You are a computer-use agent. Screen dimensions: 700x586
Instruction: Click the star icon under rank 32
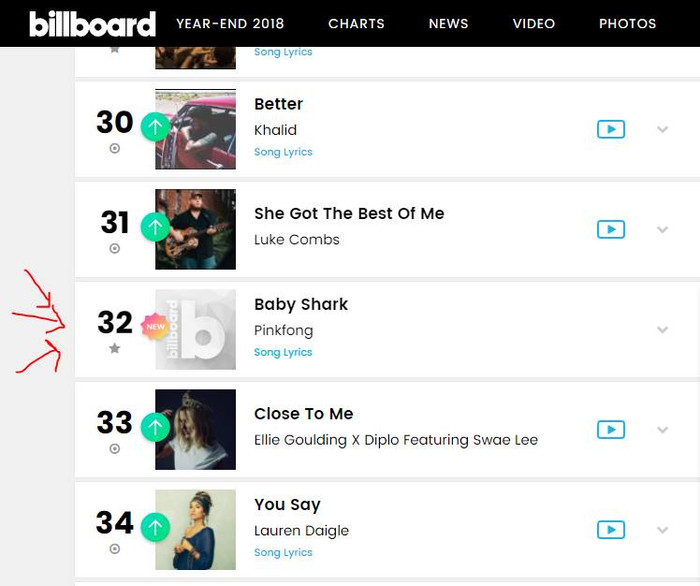[x=115, y=348]
